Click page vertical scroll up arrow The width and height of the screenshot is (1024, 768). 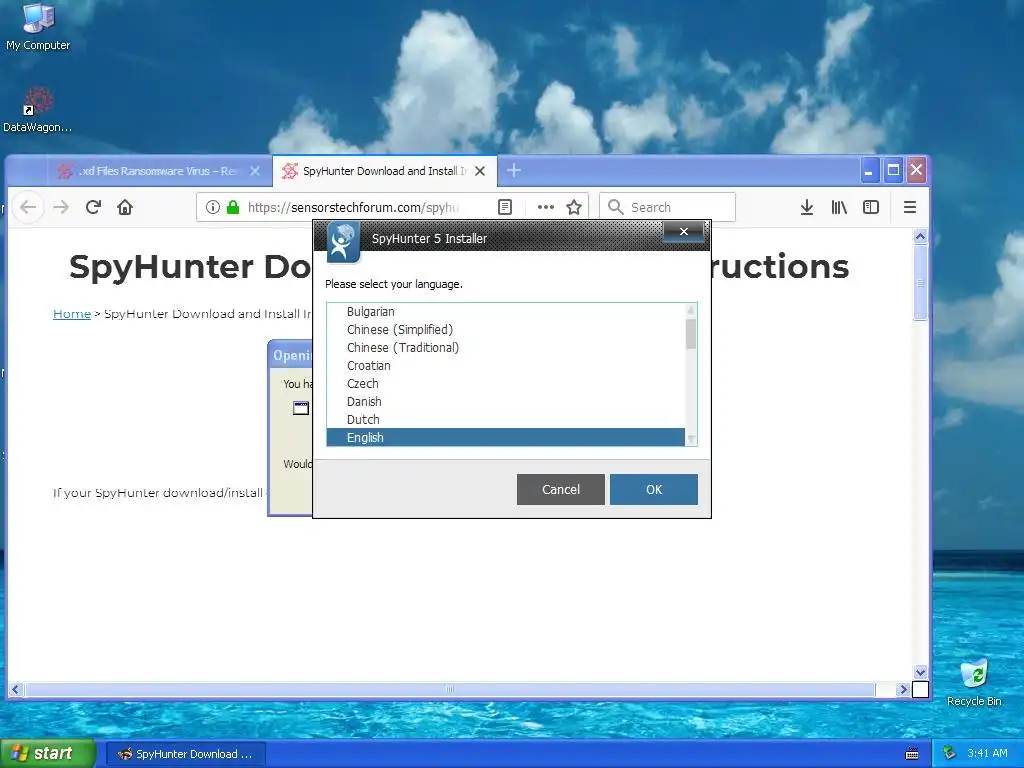pyautogui.click(x=920, y=236)
